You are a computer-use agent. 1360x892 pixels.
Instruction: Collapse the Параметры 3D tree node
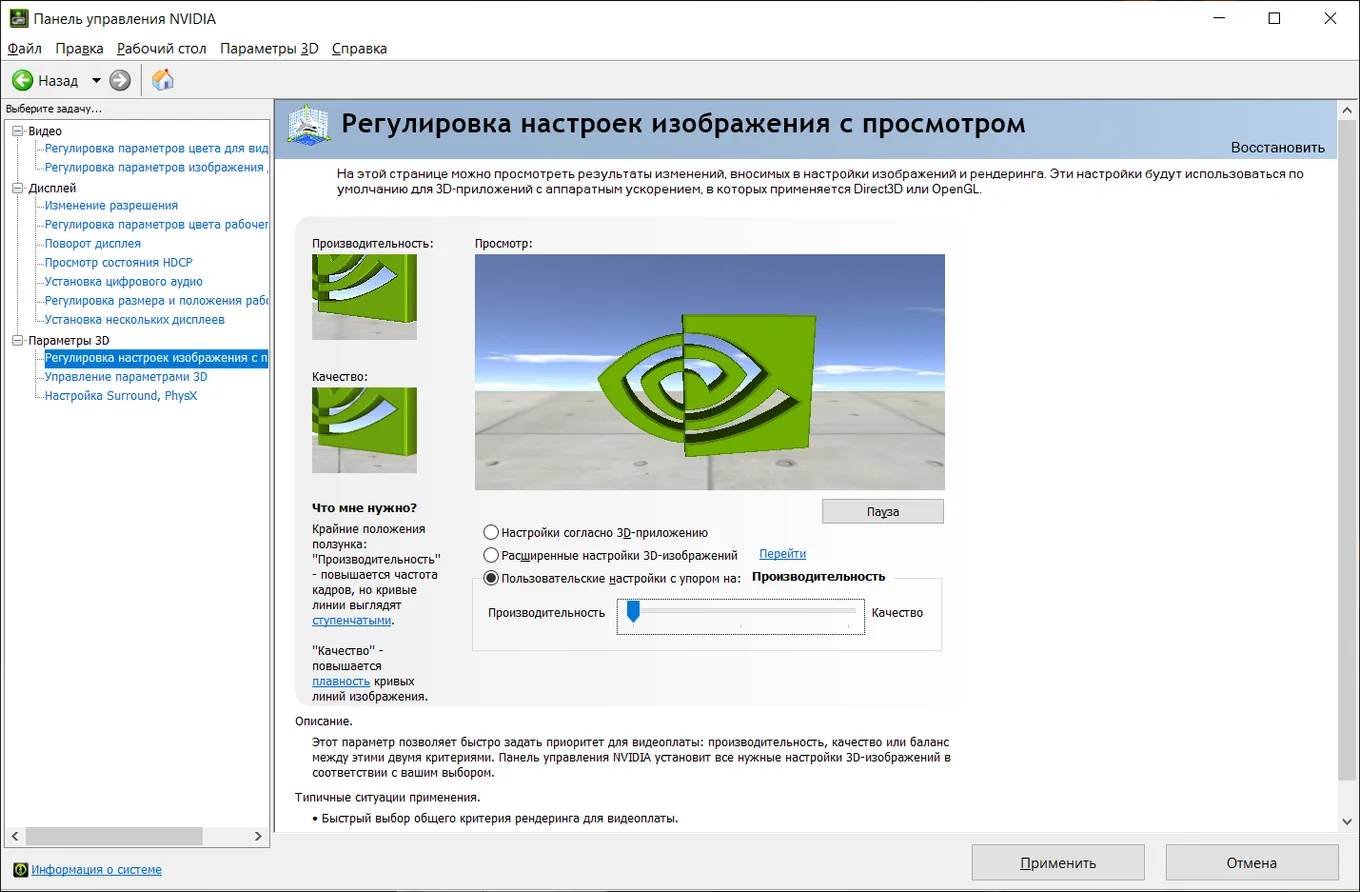coord(17,340)
